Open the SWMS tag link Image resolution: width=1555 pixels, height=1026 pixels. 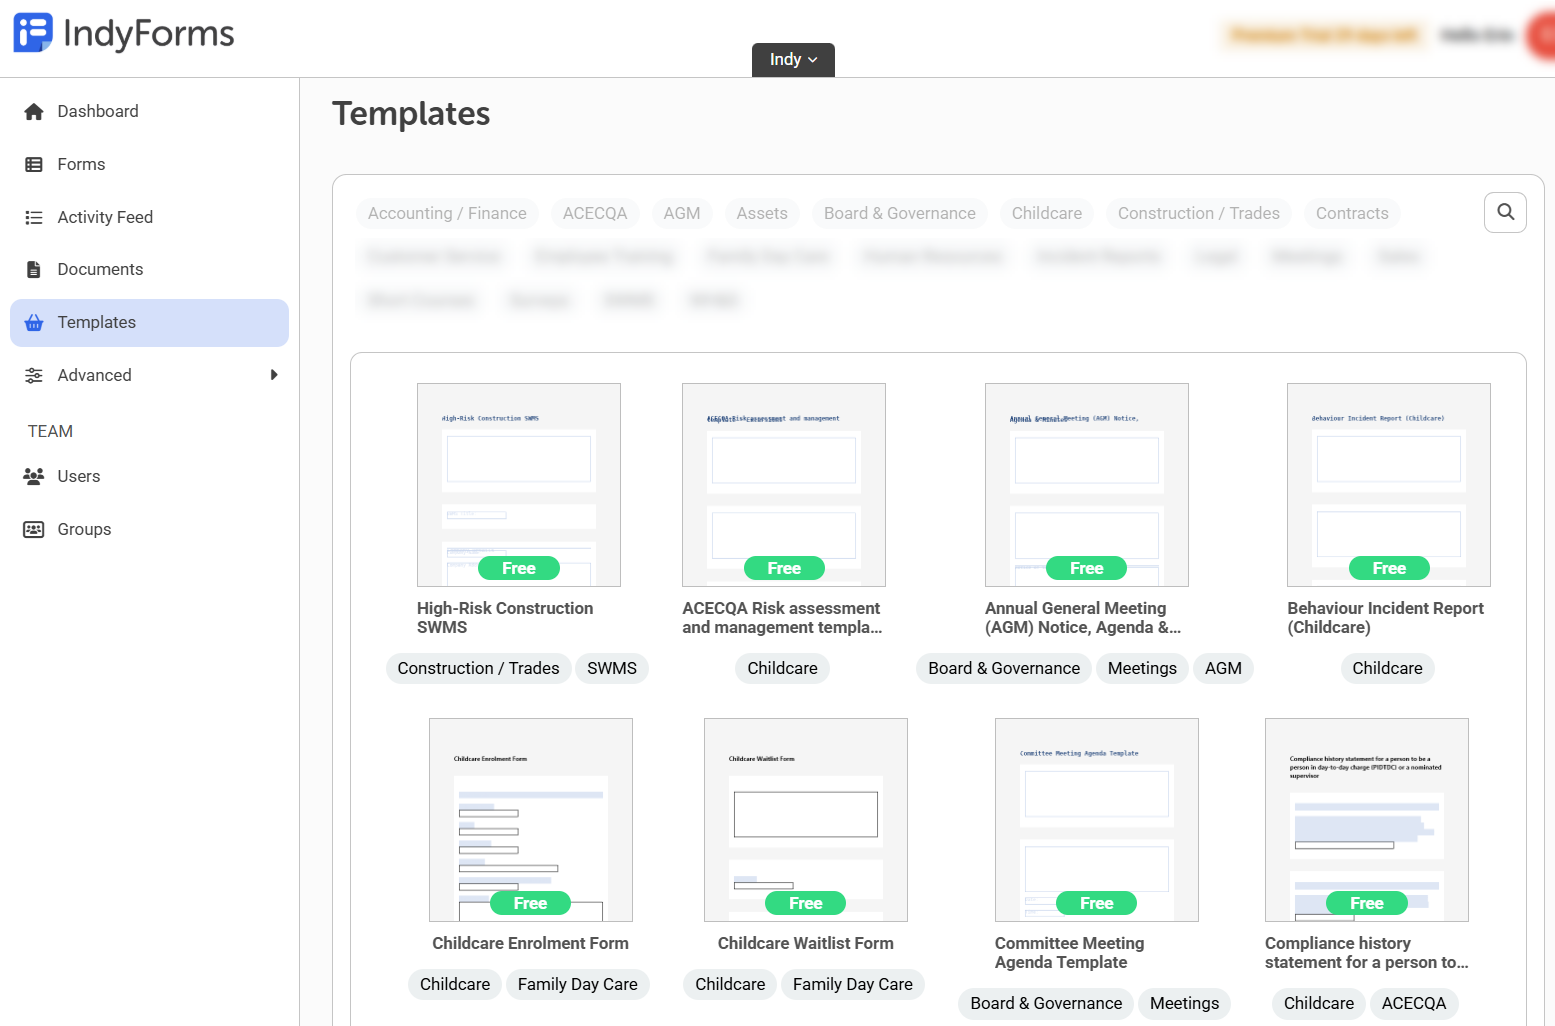611,668
